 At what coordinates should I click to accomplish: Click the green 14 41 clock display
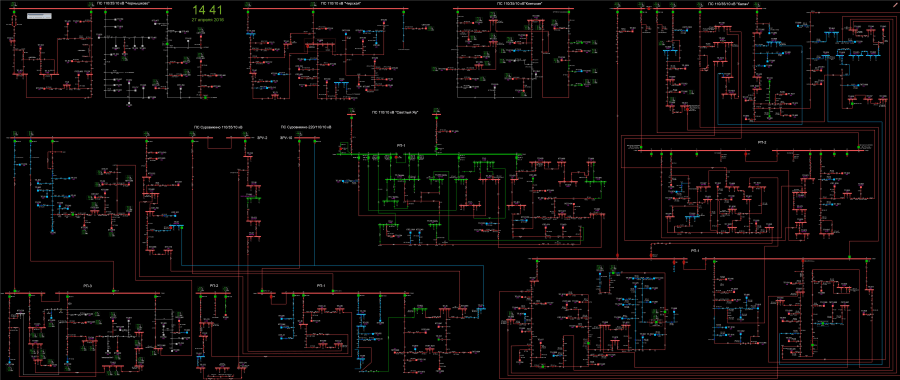tap(207, 10)
